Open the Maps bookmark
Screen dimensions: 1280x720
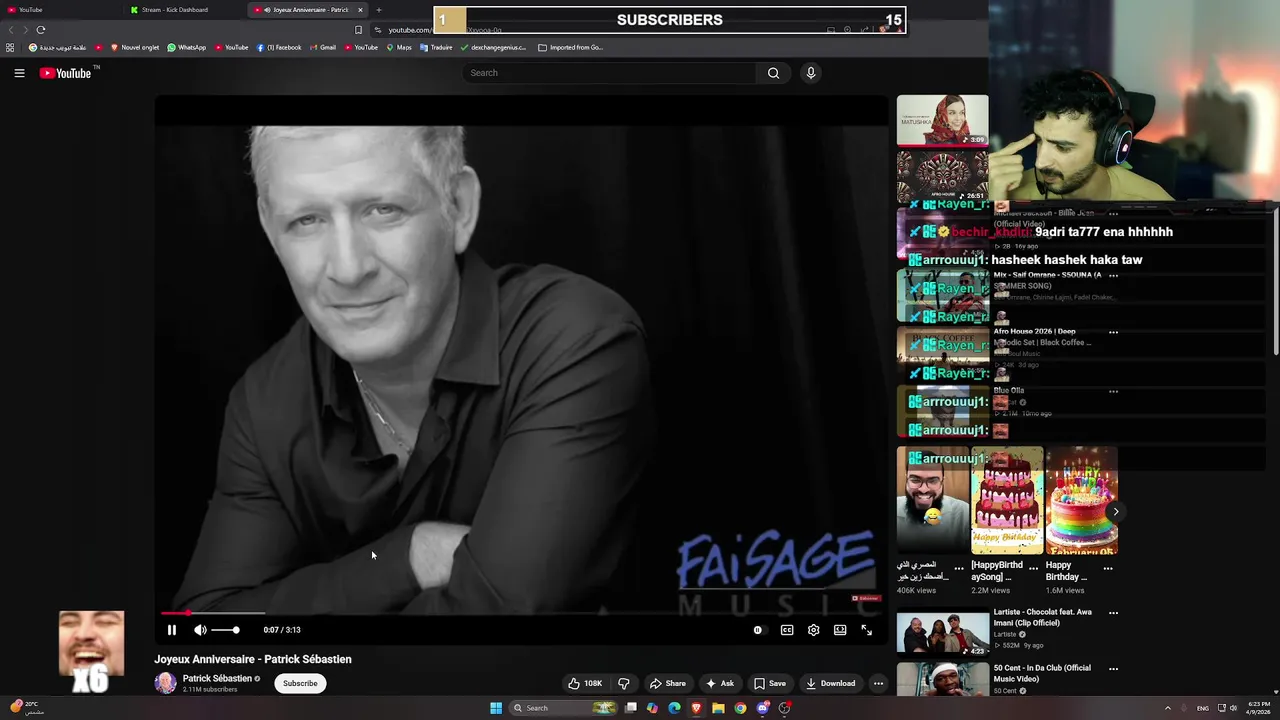(399, 47)
